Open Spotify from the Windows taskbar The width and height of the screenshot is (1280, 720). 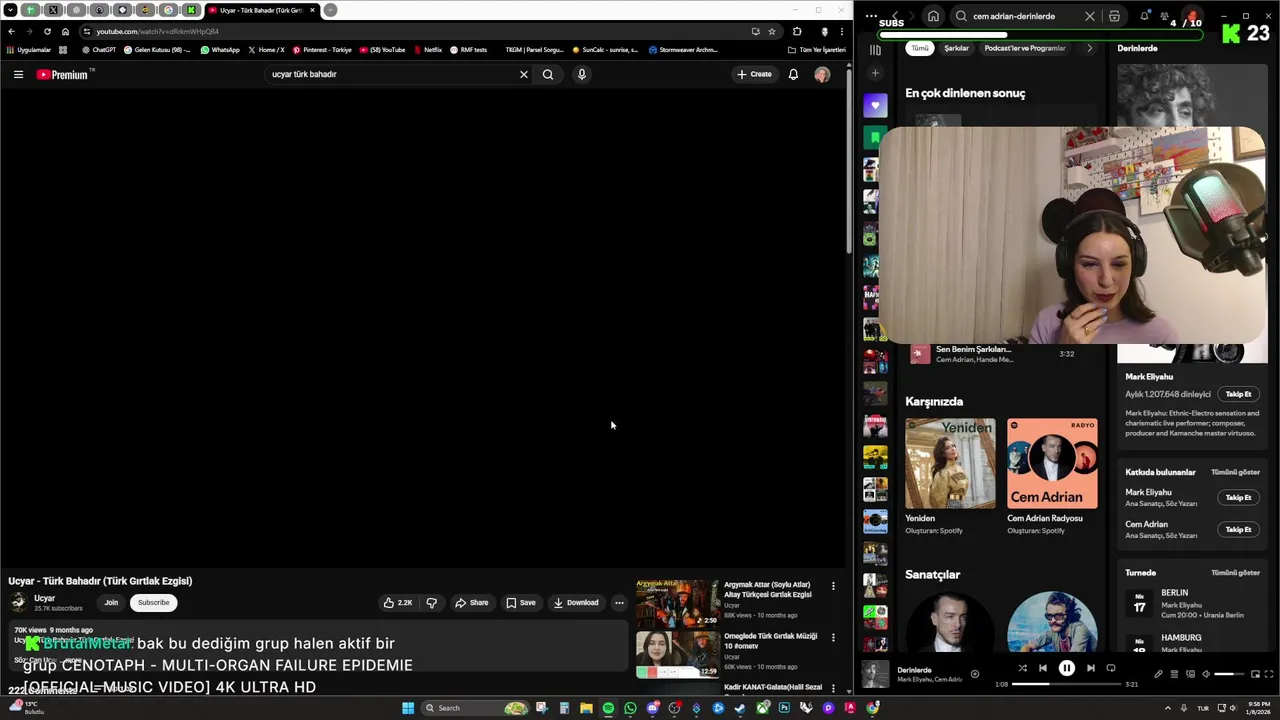(608, 708)
